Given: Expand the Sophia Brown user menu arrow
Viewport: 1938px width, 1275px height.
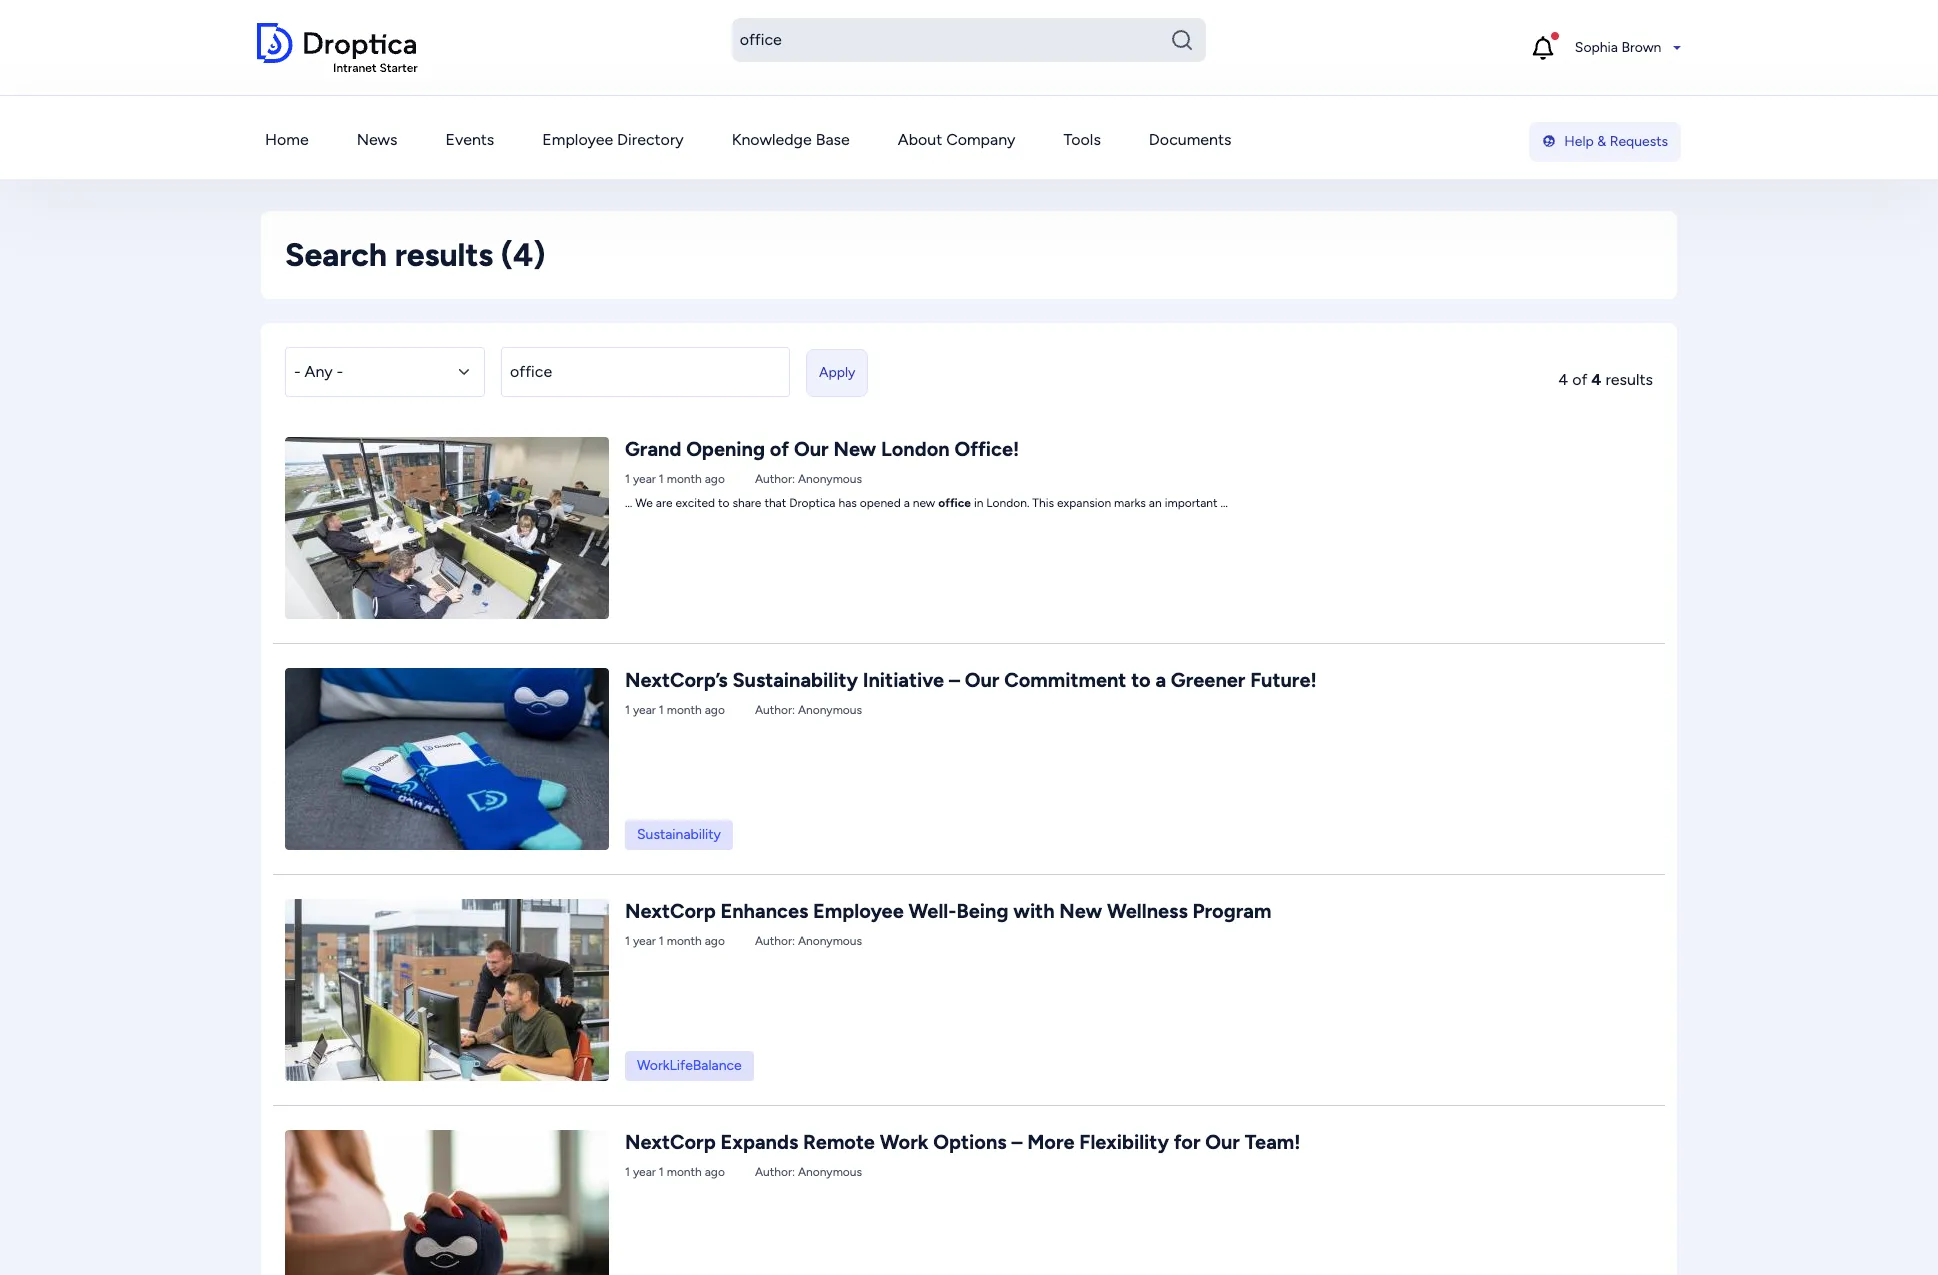Looking at the screenshot, I should [1677, 48].
